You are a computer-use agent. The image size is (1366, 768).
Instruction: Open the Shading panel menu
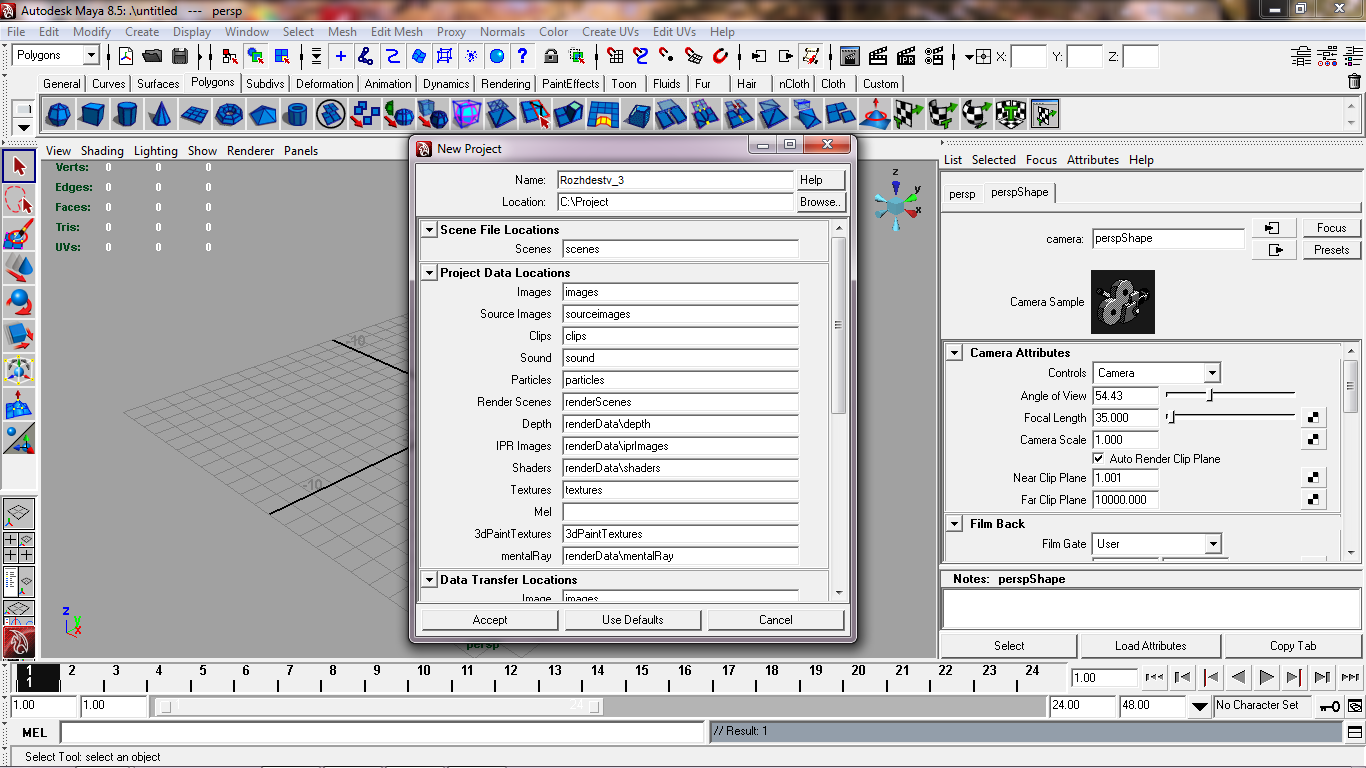102,151
